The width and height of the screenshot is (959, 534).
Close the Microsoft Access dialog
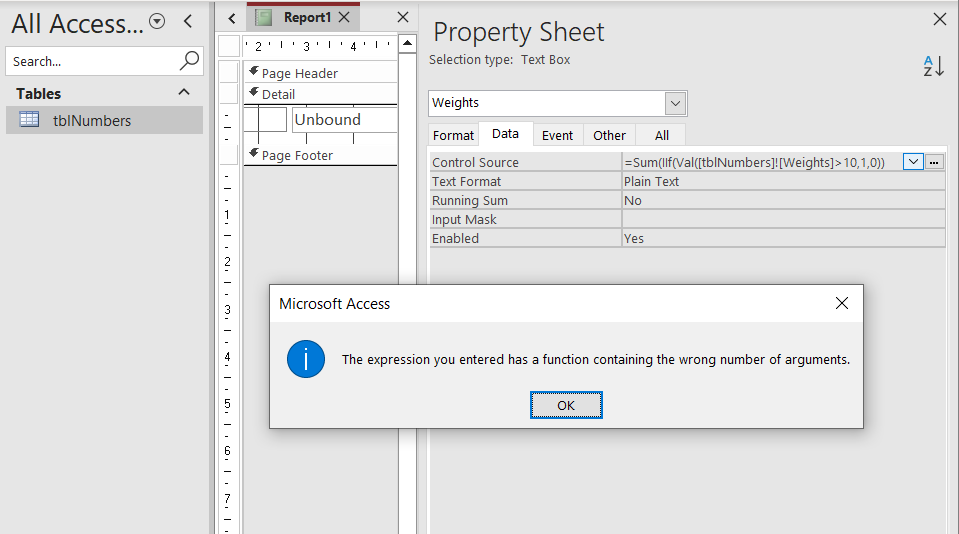tap(841, 303)
